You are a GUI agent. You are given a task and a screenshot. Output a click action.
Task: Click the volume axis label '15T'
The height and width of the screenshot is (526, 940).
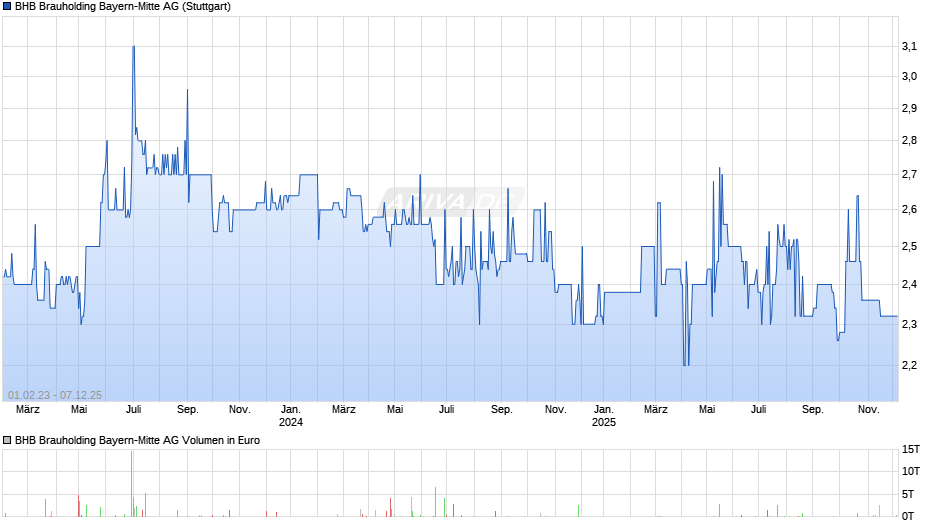pos(911,449)
